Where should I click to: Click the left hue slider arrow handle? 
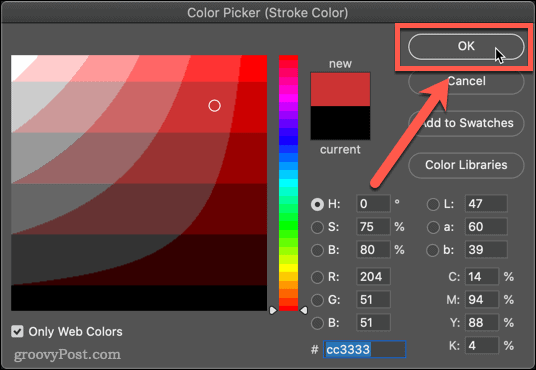coord(273,310)
